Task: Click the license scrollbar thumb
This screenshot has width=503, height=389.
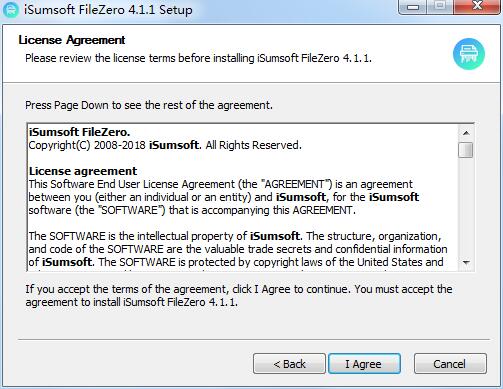Action: pos(466,150)
